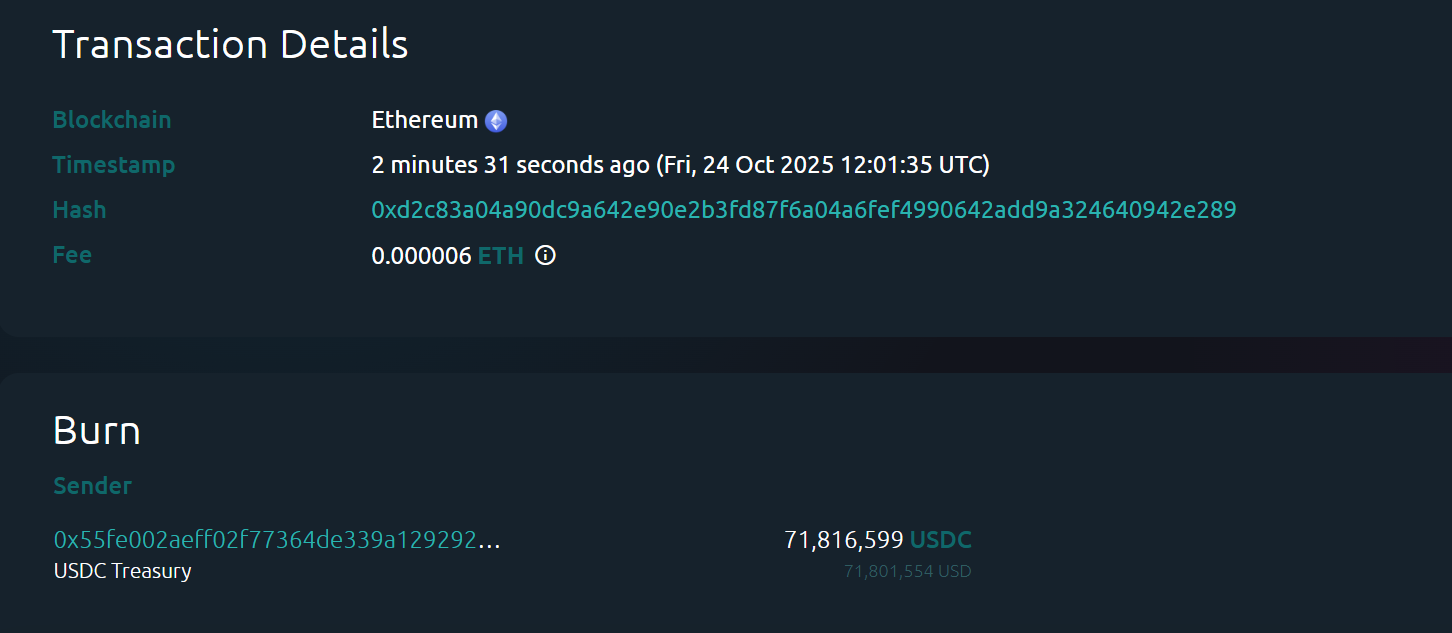This screenshot has width=1452, height=633.
Task: Open the USDC Treasury label link
Action: 121,571
